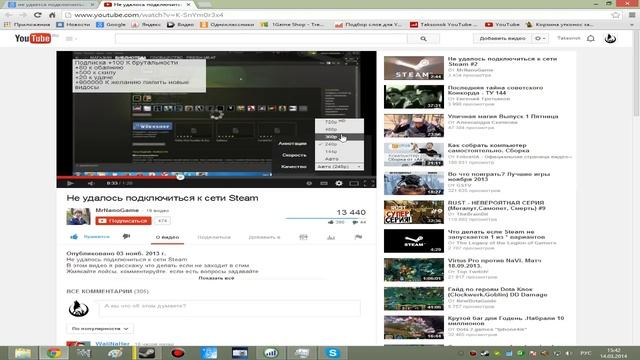640x360 pixels.
Task: Open the YouTube logo home link
Action: 33,38
